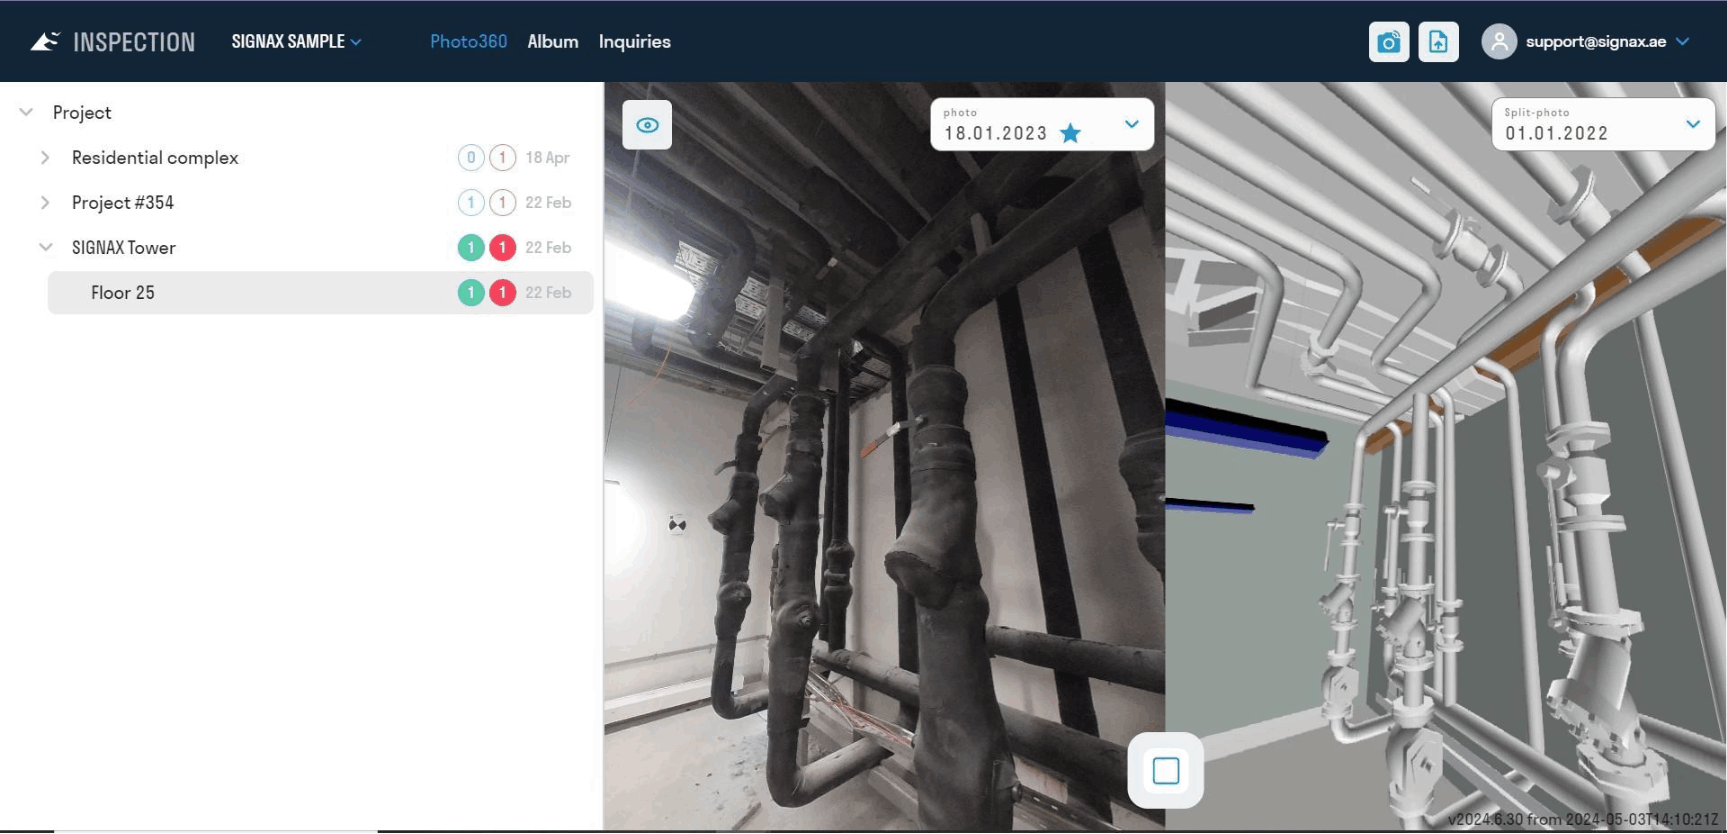
Task: Toggle the eye visibility button
Action: (x=647, y=125)
